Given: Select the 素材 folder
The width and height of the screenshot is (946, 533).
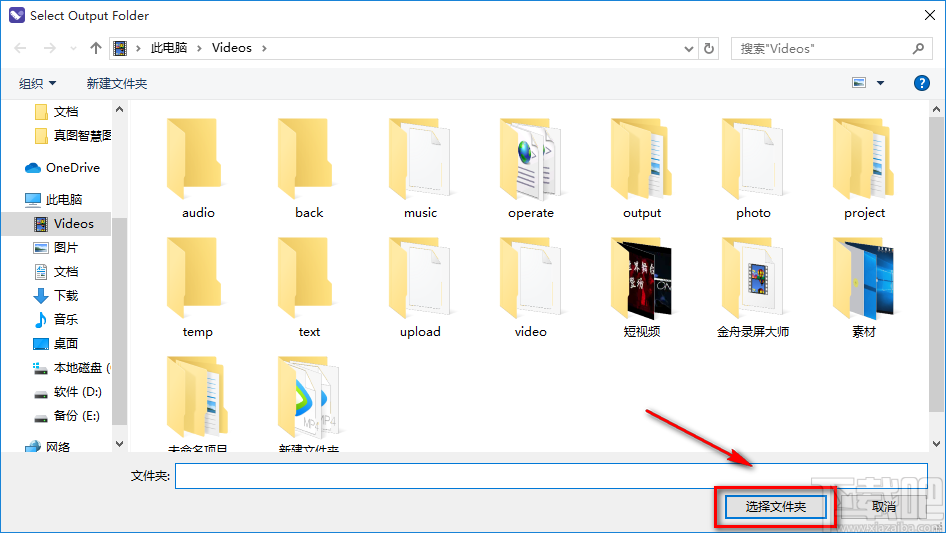Looking at the screenshot, I should coord(864,288).
